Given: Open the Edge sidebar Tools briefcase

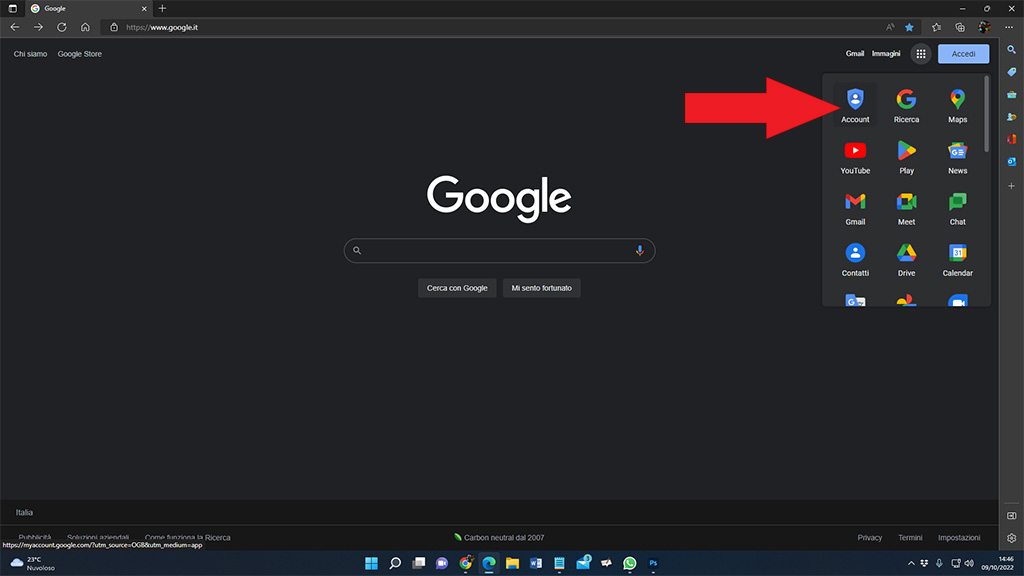Looking at the screenshot, I should coord(1012,95).
